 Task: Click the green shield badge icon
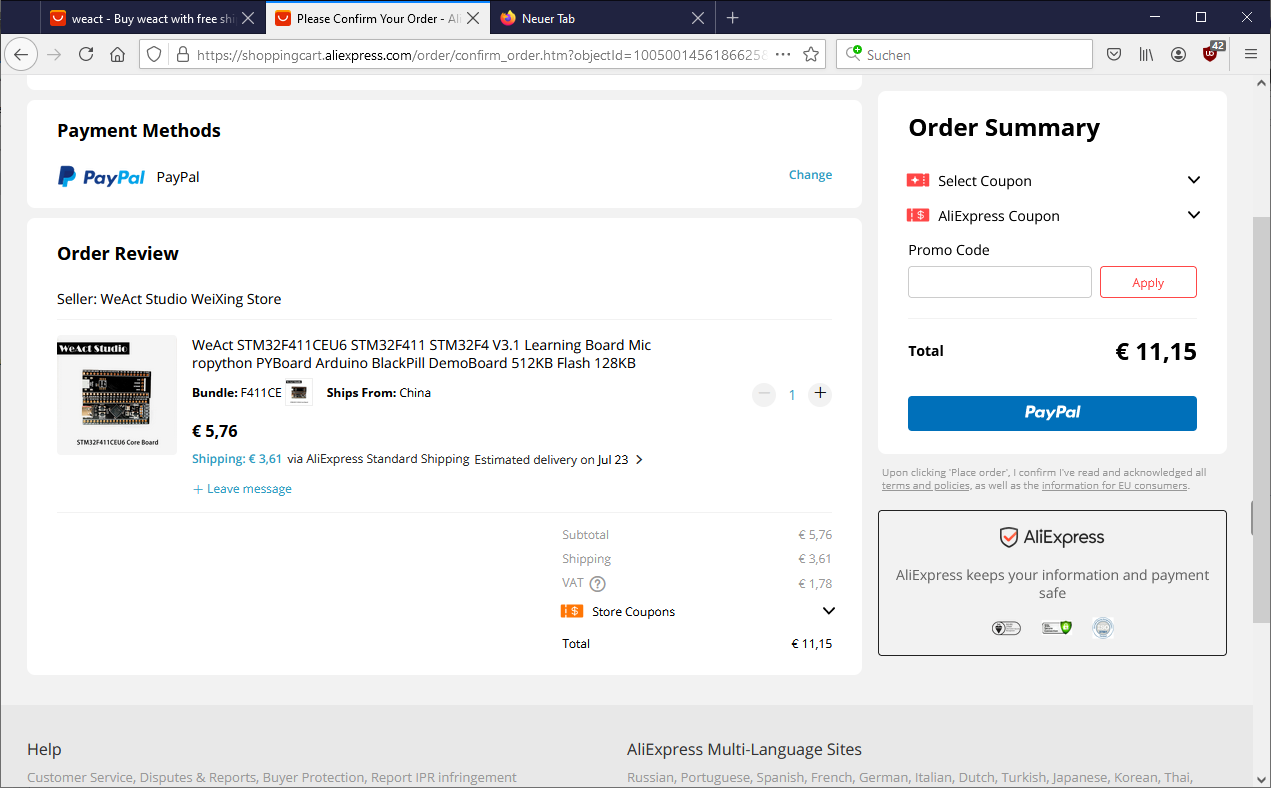[1056, 628]
